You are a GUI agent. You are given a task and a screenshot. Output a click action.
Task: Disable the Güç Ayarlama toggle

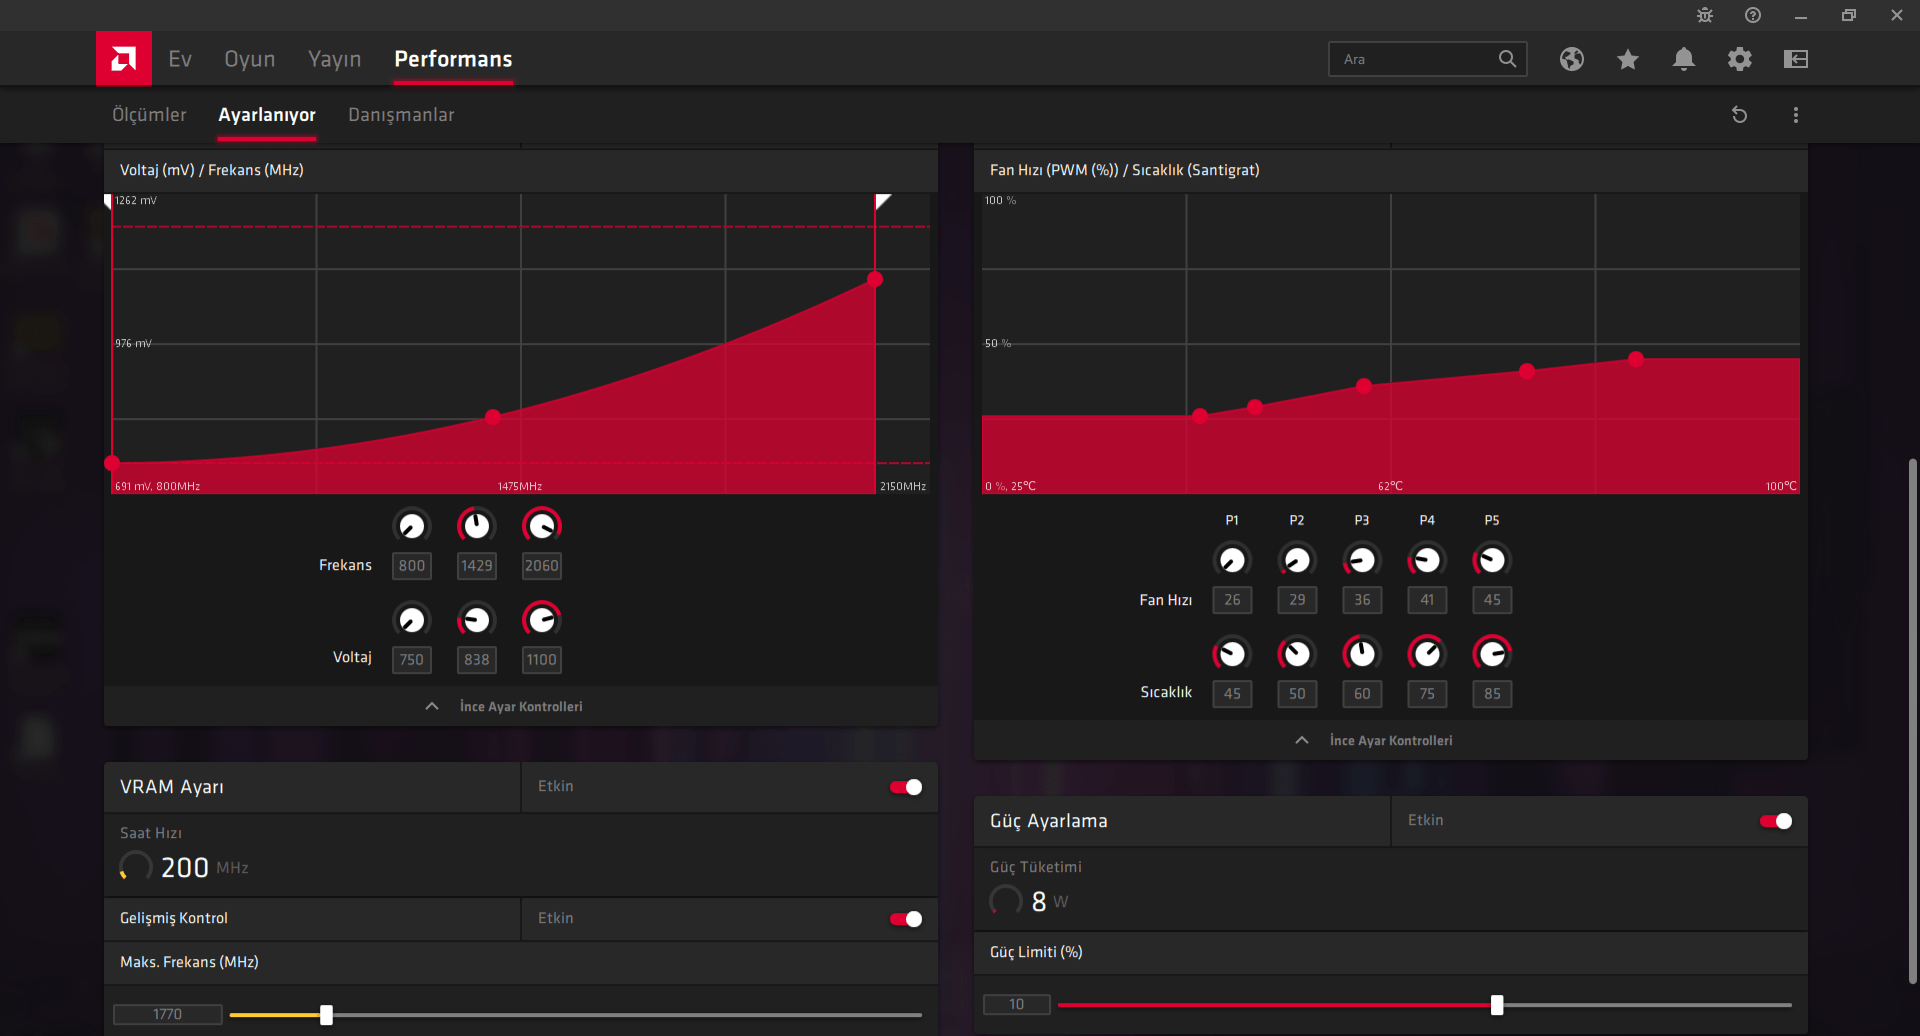[x=1776, y=821]
